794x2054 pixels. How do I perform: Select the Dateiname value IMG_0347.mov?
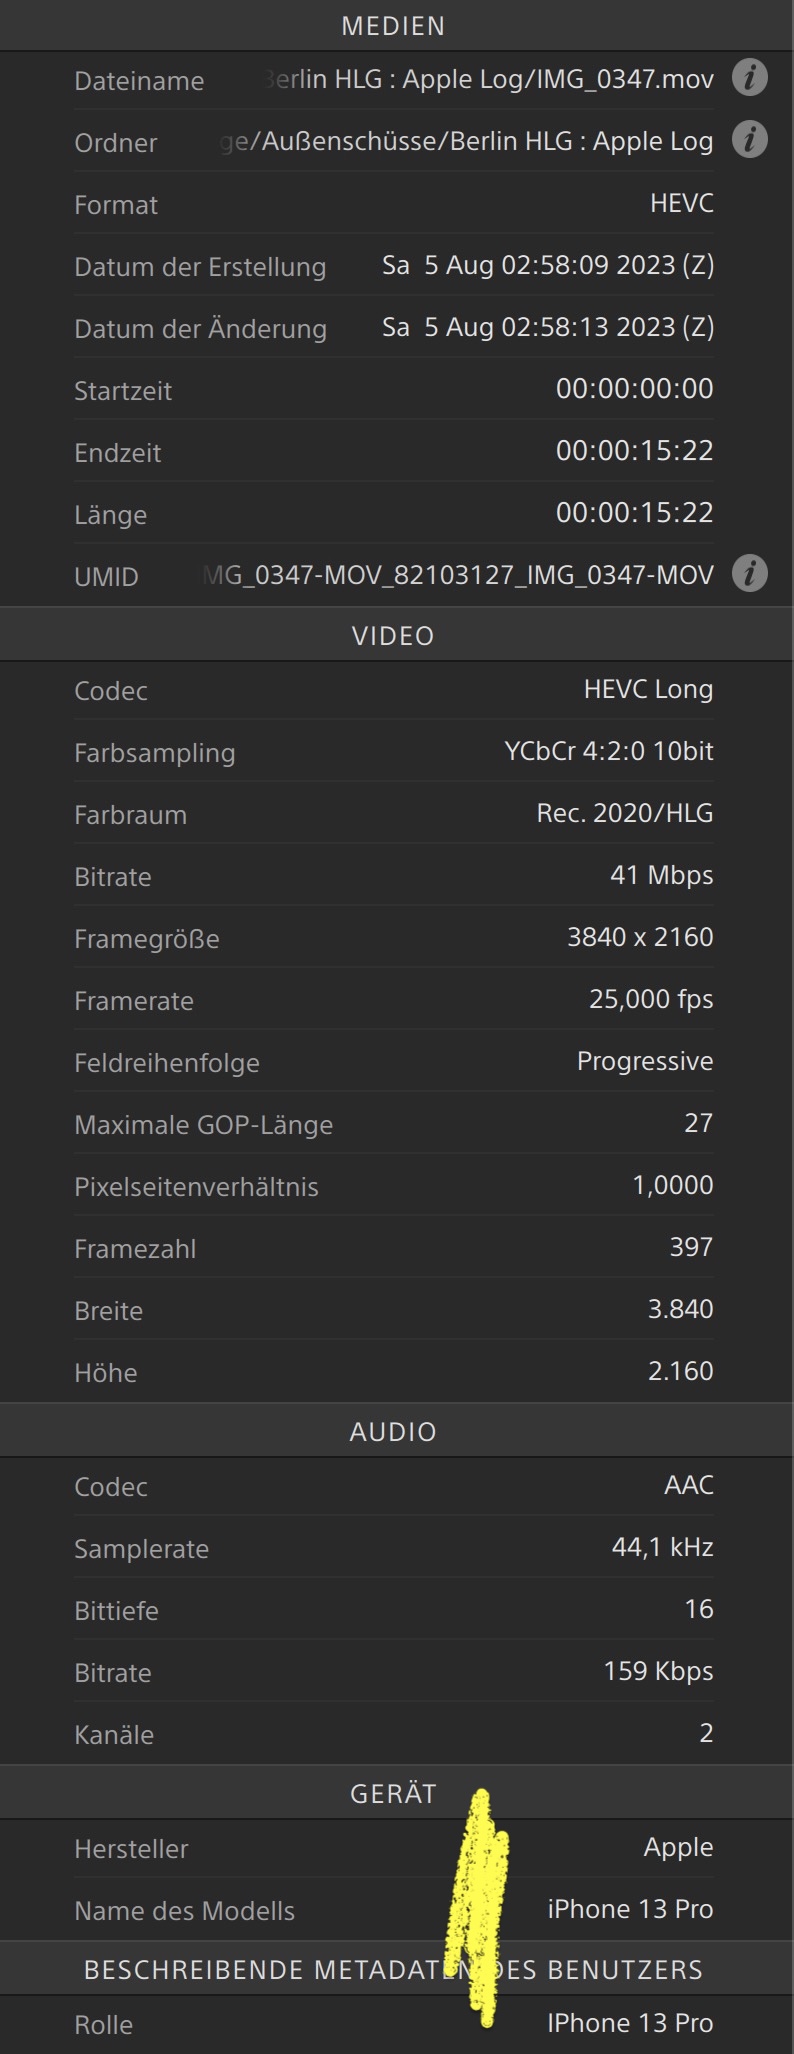[490, 79]
